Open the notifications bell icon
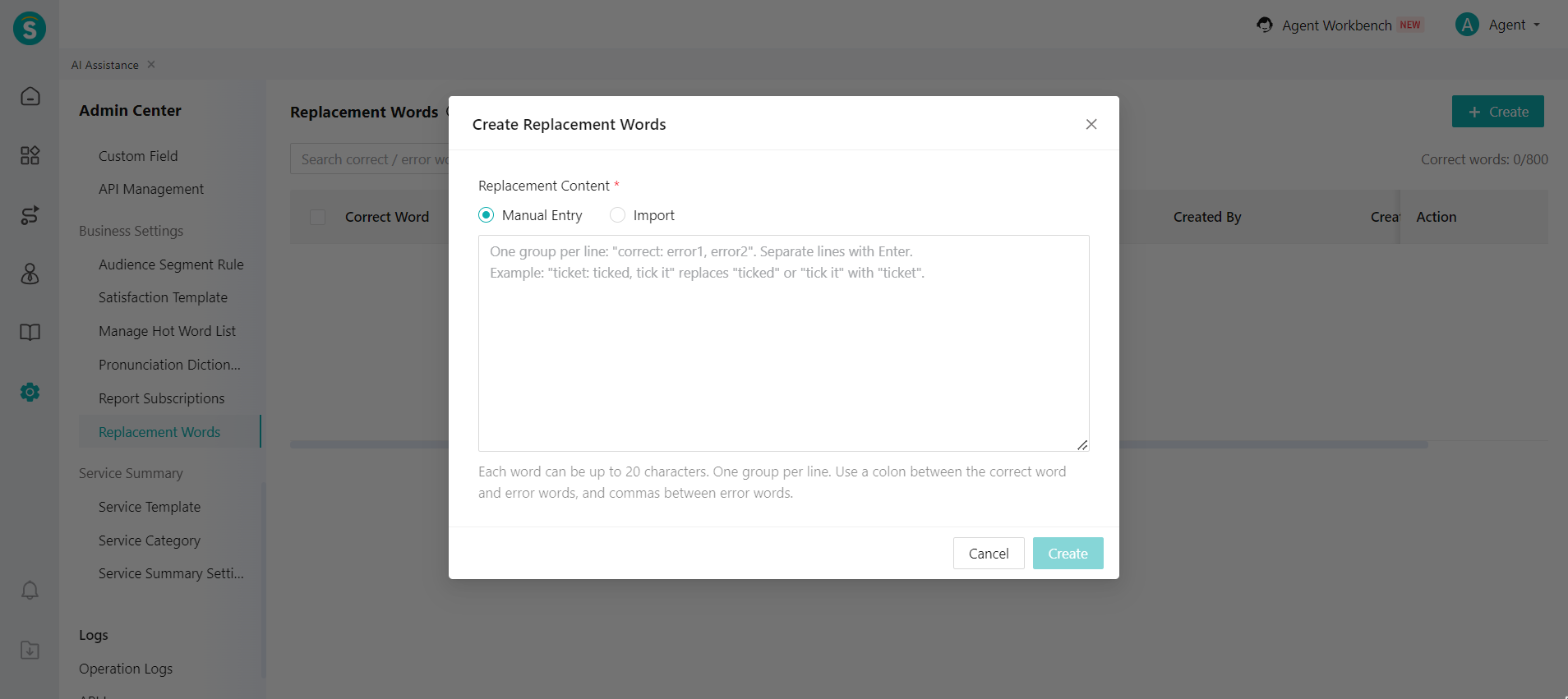 (x=30, y=591)
